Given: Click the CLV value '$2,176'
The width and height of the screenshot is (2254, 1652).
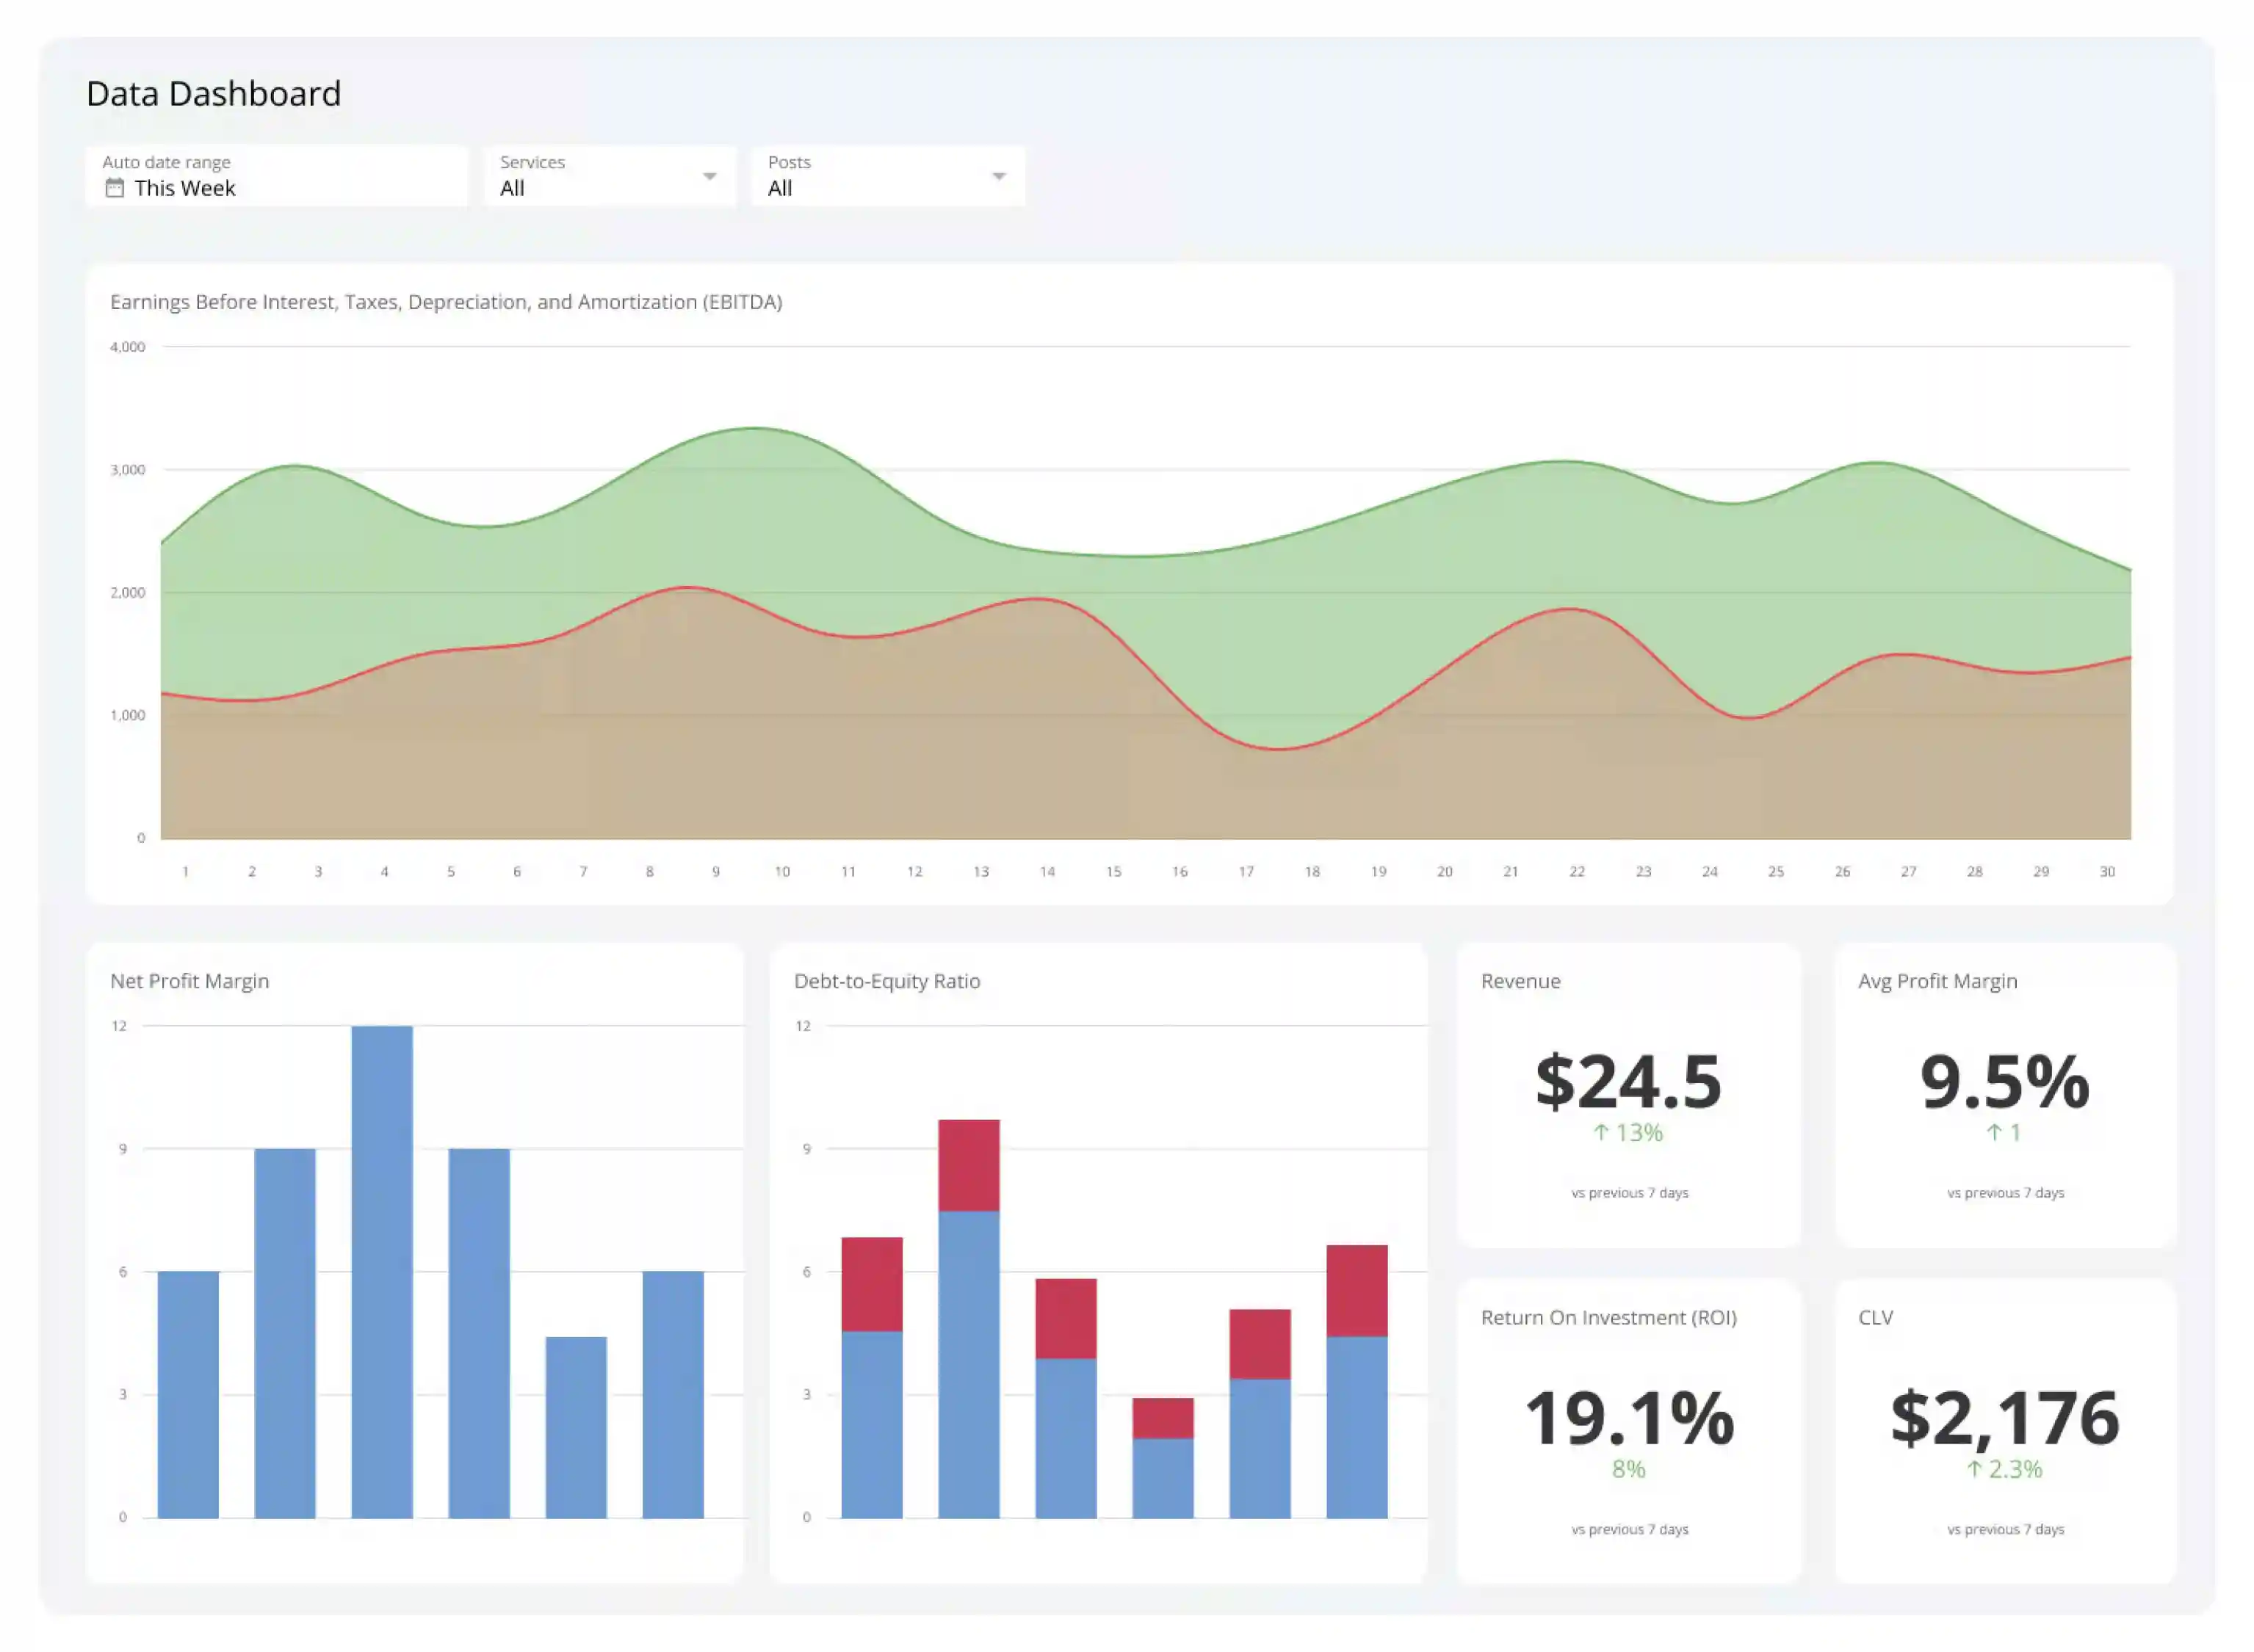Looking at the screenshot, I should [x=2007, y=1418].
